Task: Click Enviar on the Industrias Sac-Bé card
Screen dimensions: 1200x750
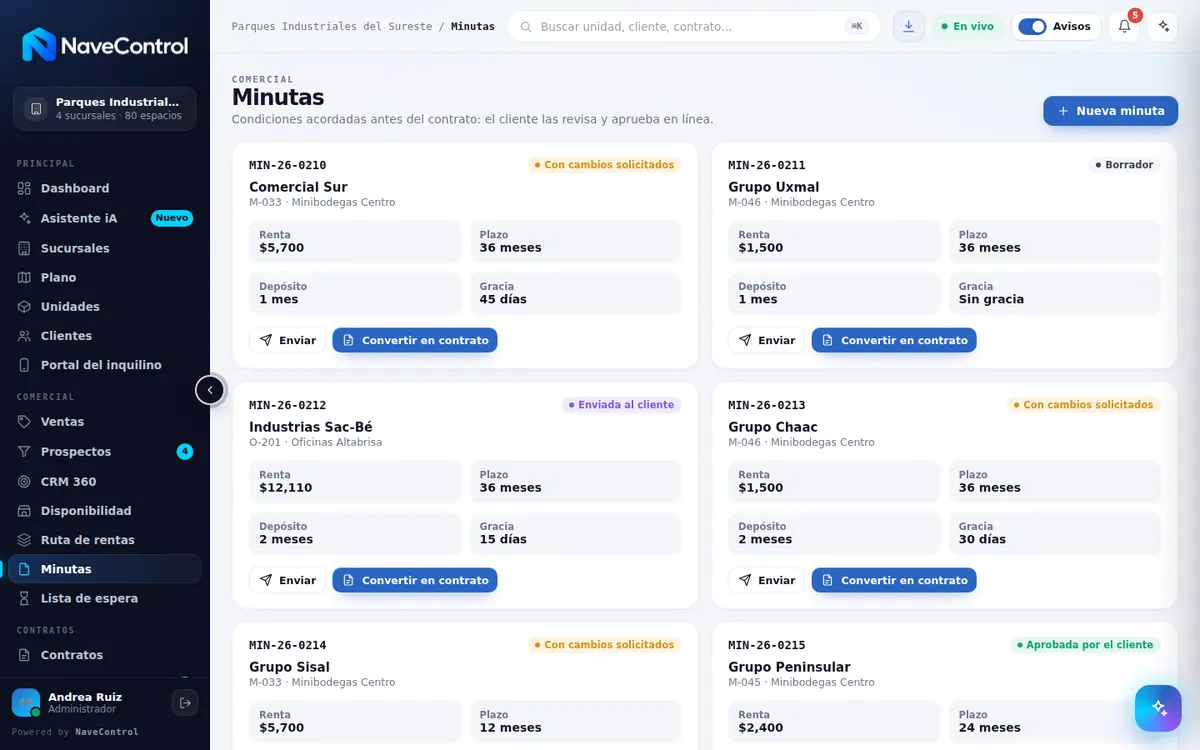Action: tap(288, 580)
